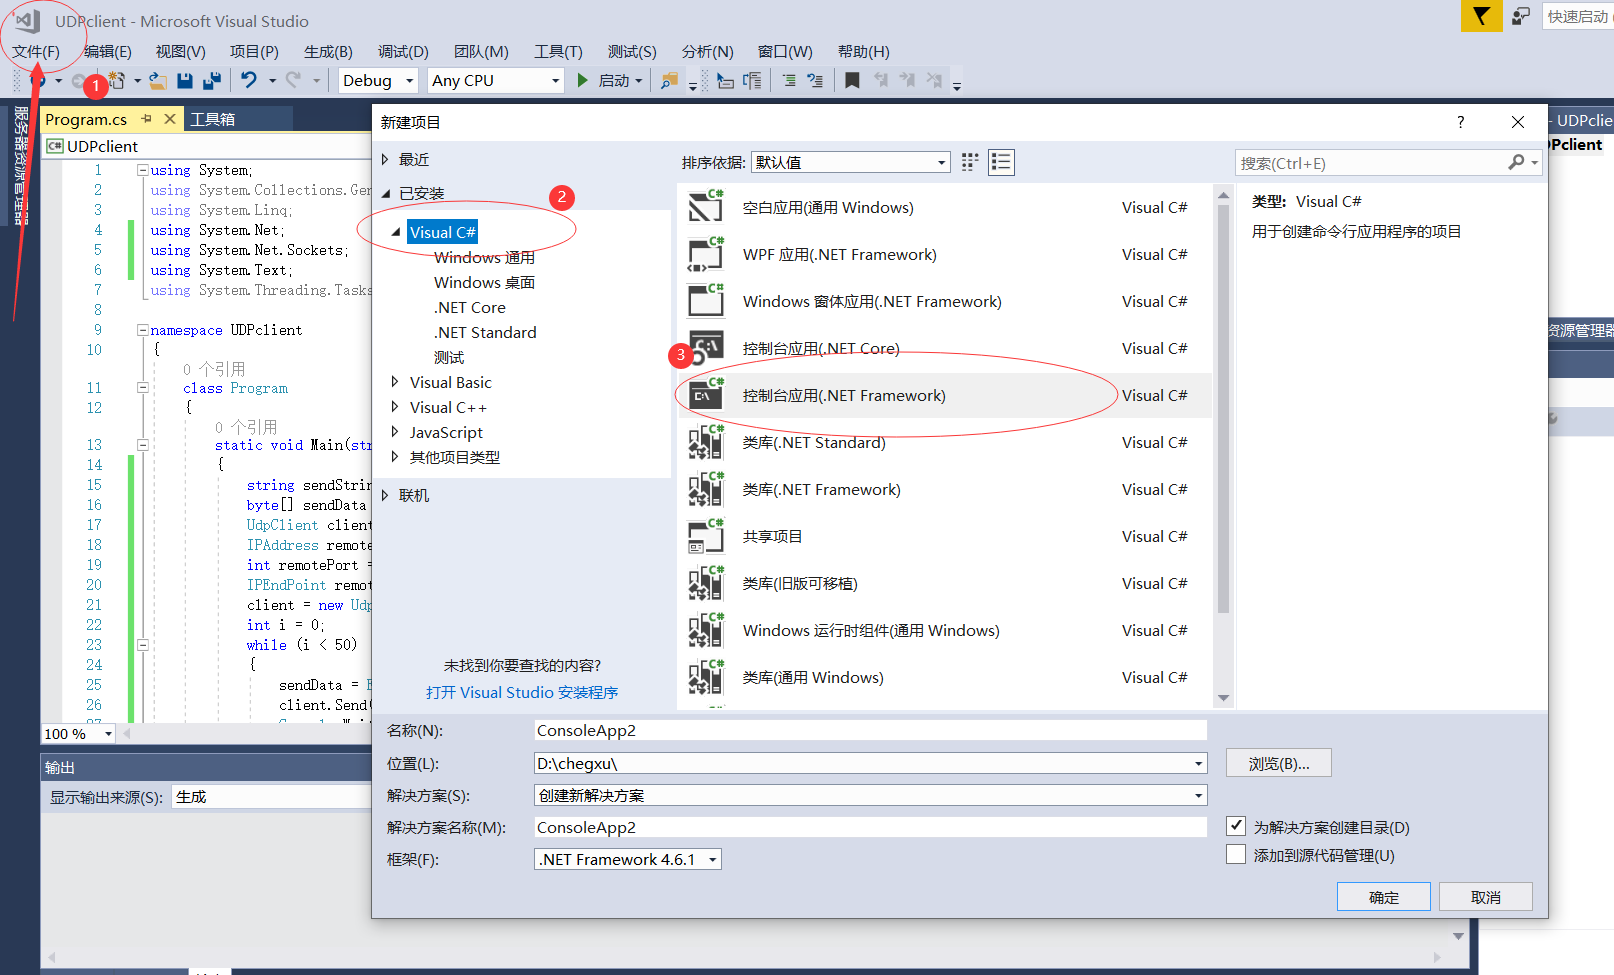Viewport: 1614px width, 975px height.
Task: Select 类库(.NET Standard) template
Action: point(944,442)
